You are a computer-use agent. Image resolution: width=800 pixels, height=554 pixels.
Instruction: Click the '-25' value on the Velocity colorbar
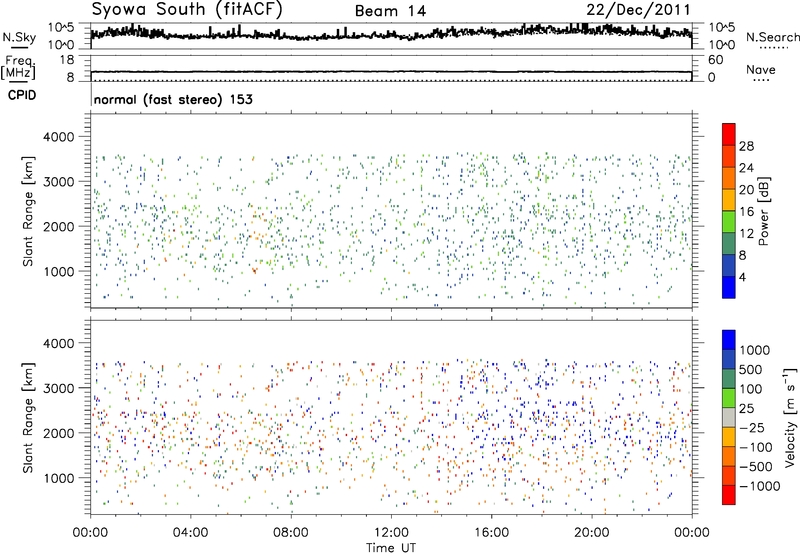(752, 428)
